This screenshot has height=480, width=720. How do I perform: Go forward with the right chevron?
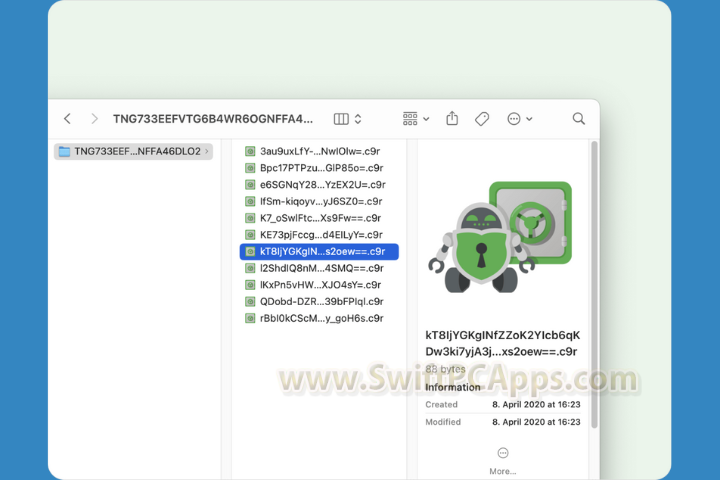pos(94,119)
